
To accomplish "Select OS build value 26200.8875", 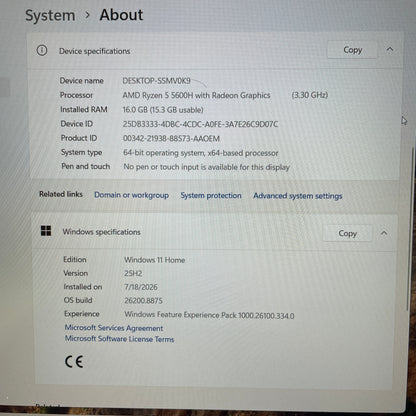I will (143, 301).
